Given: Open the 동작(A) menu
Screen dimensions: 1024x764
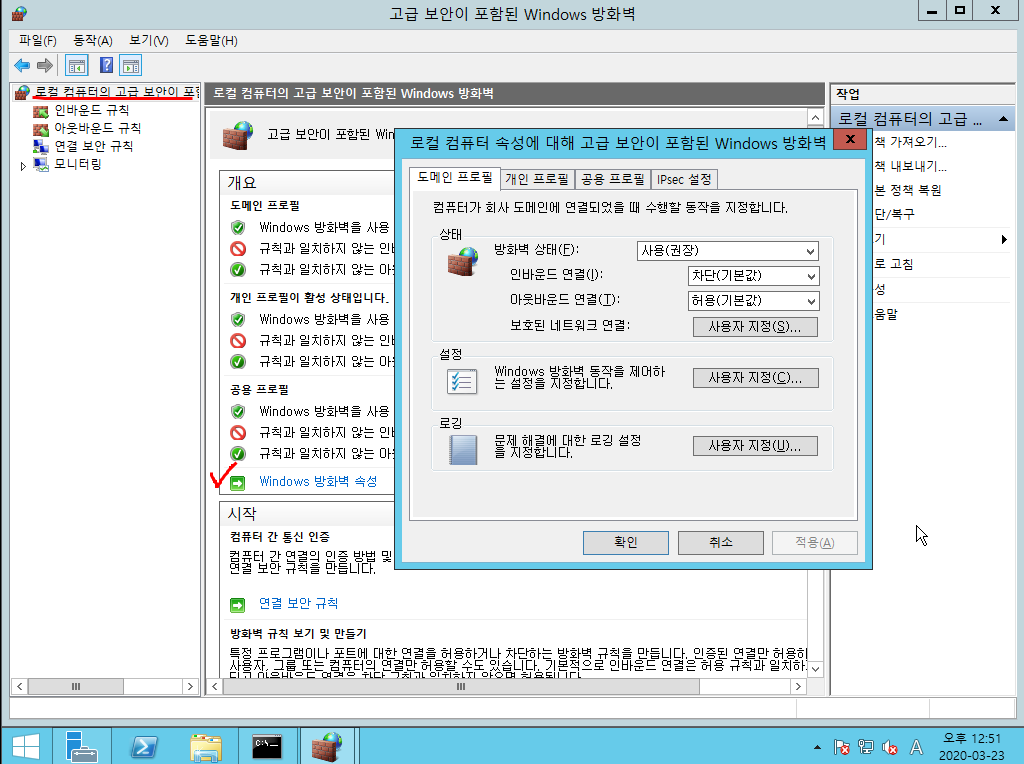Looking at the screenshot, I should [x=93, y=40].
